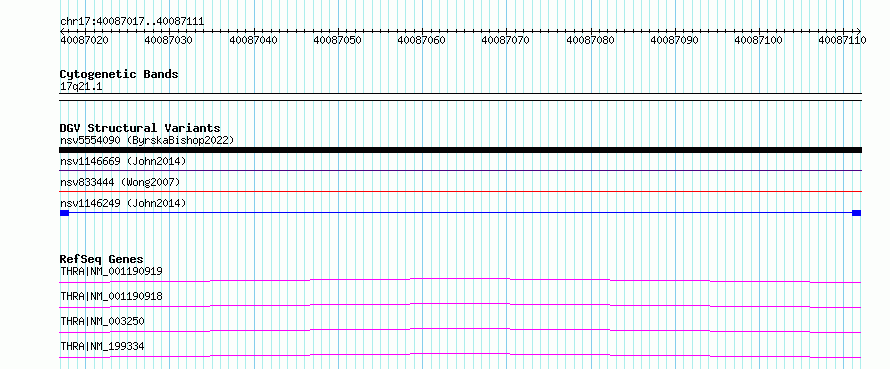Click left blue block of nsv1146249
This screenshot has width=890, height=369.
pos(64,213)
